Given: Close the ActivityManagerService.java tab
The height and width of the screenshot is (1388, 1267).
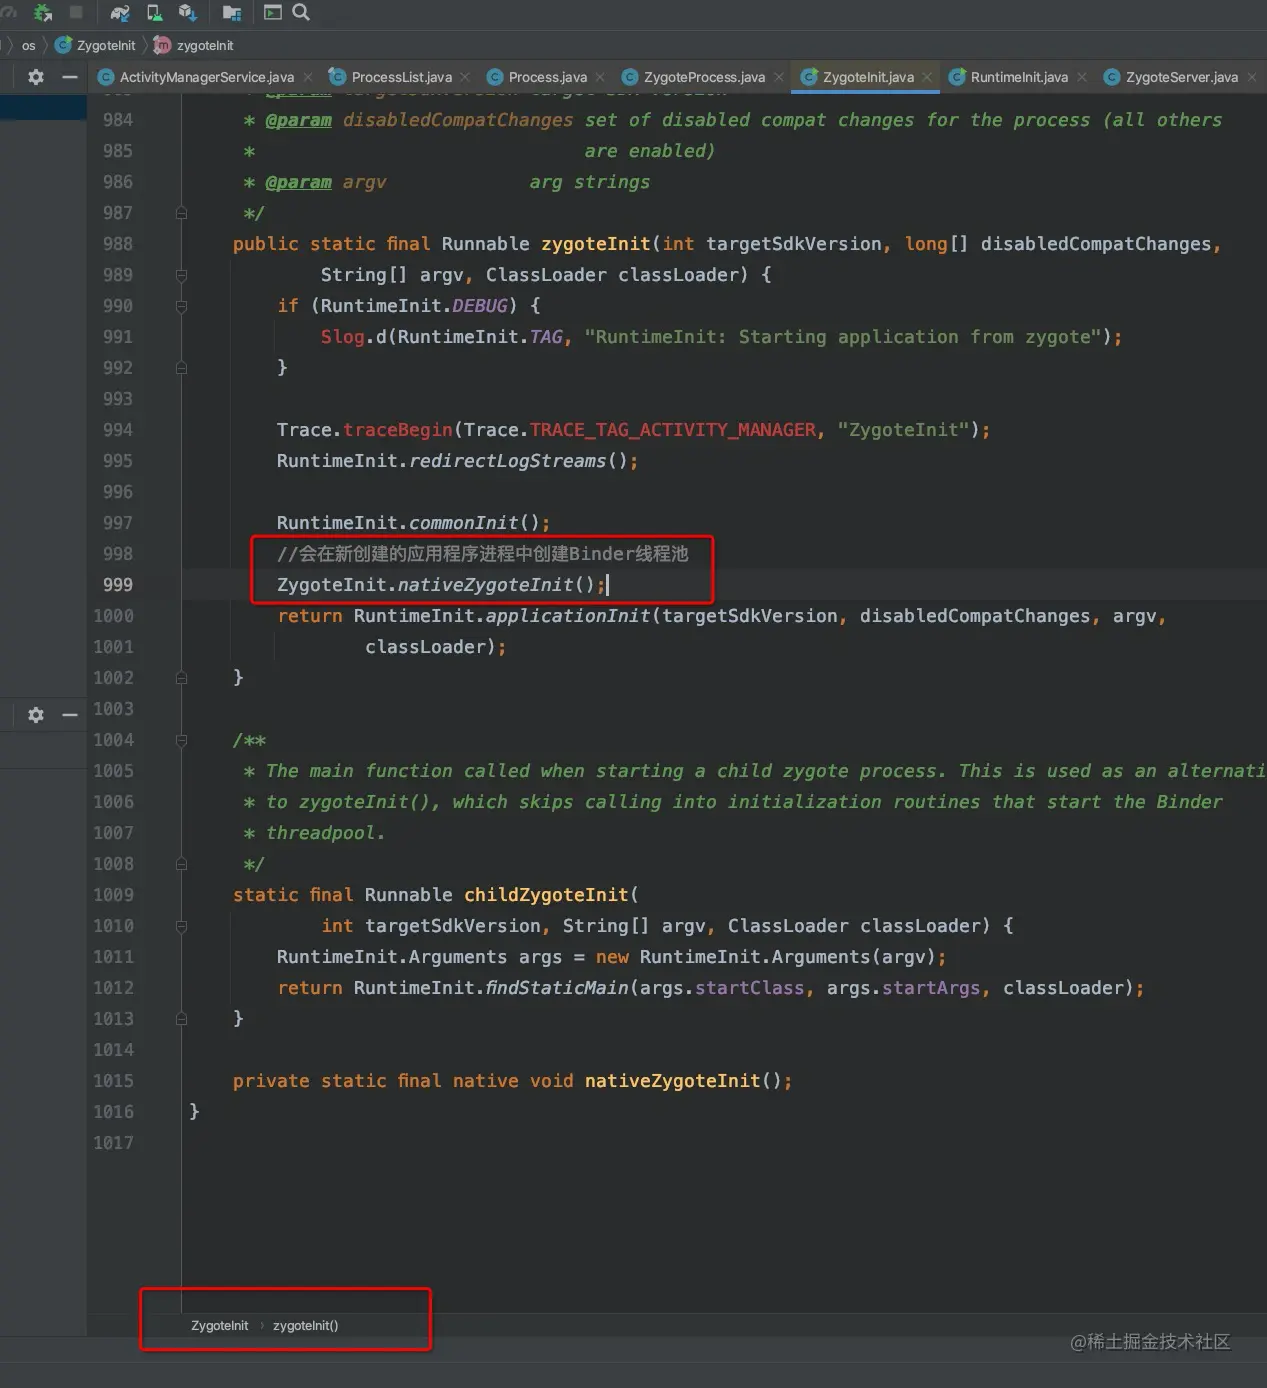Looking at the screenshot, I should 308,77.
